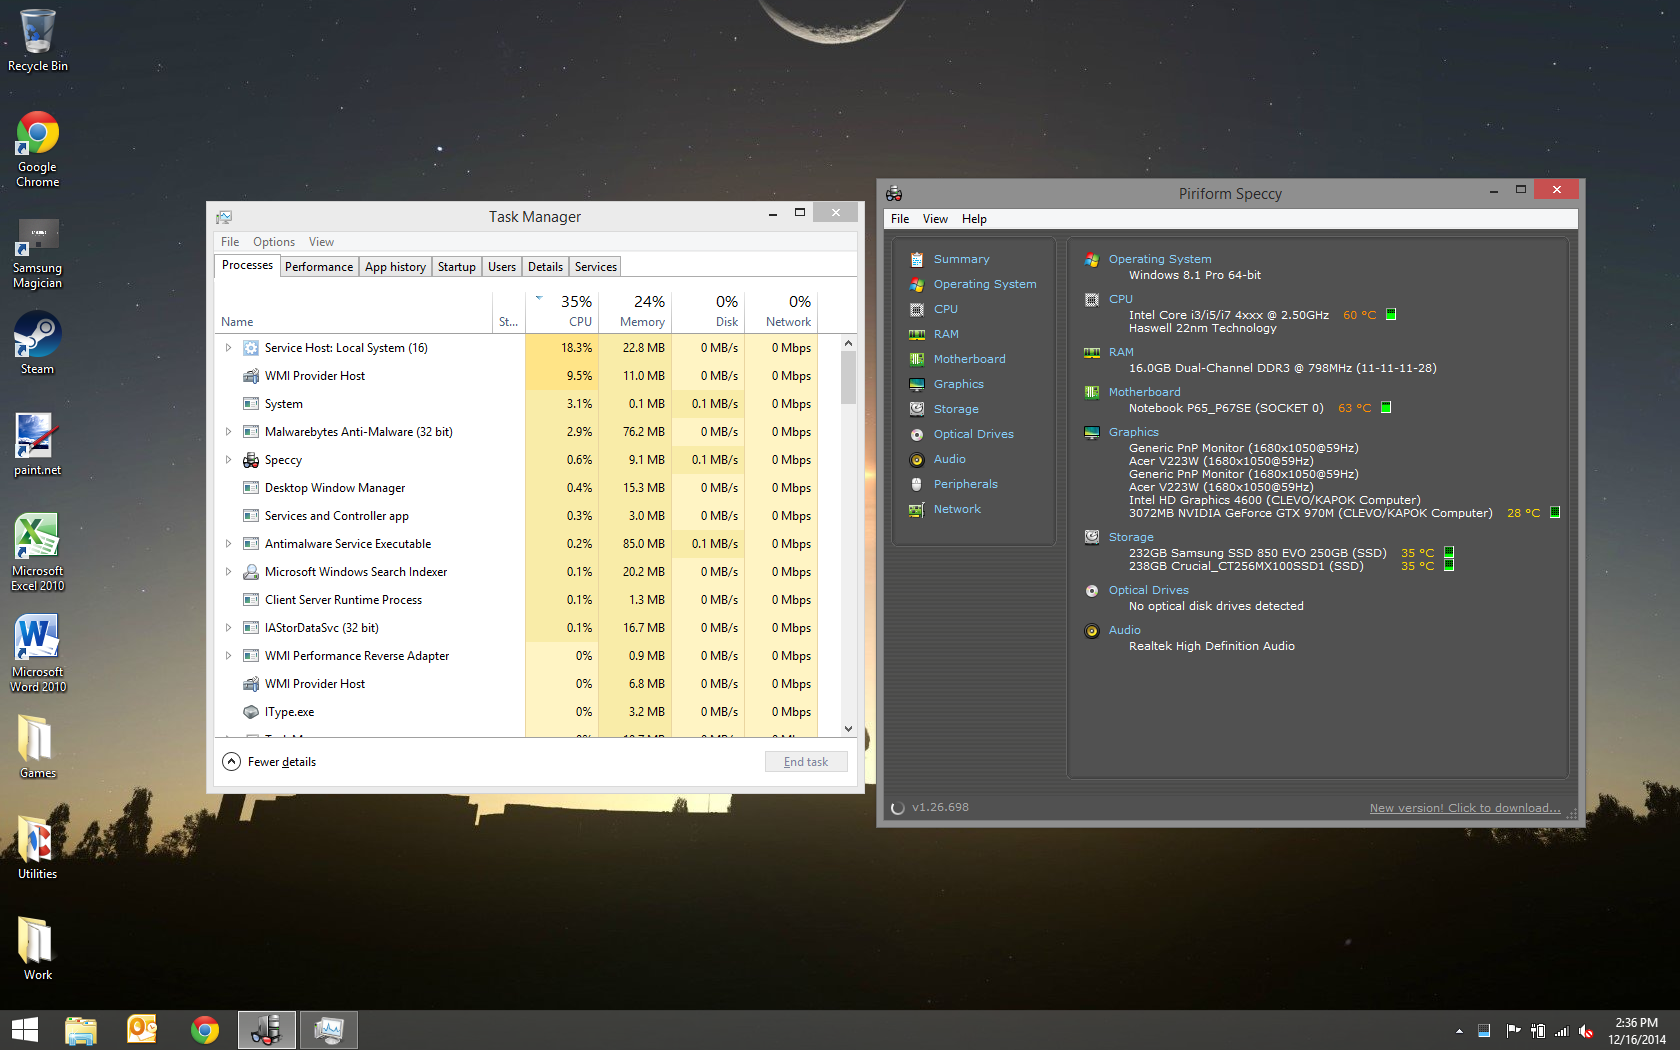This screenshot has height=1050, width=1680.
Task: Switch to the Services tab
Action: coord(596,267)
